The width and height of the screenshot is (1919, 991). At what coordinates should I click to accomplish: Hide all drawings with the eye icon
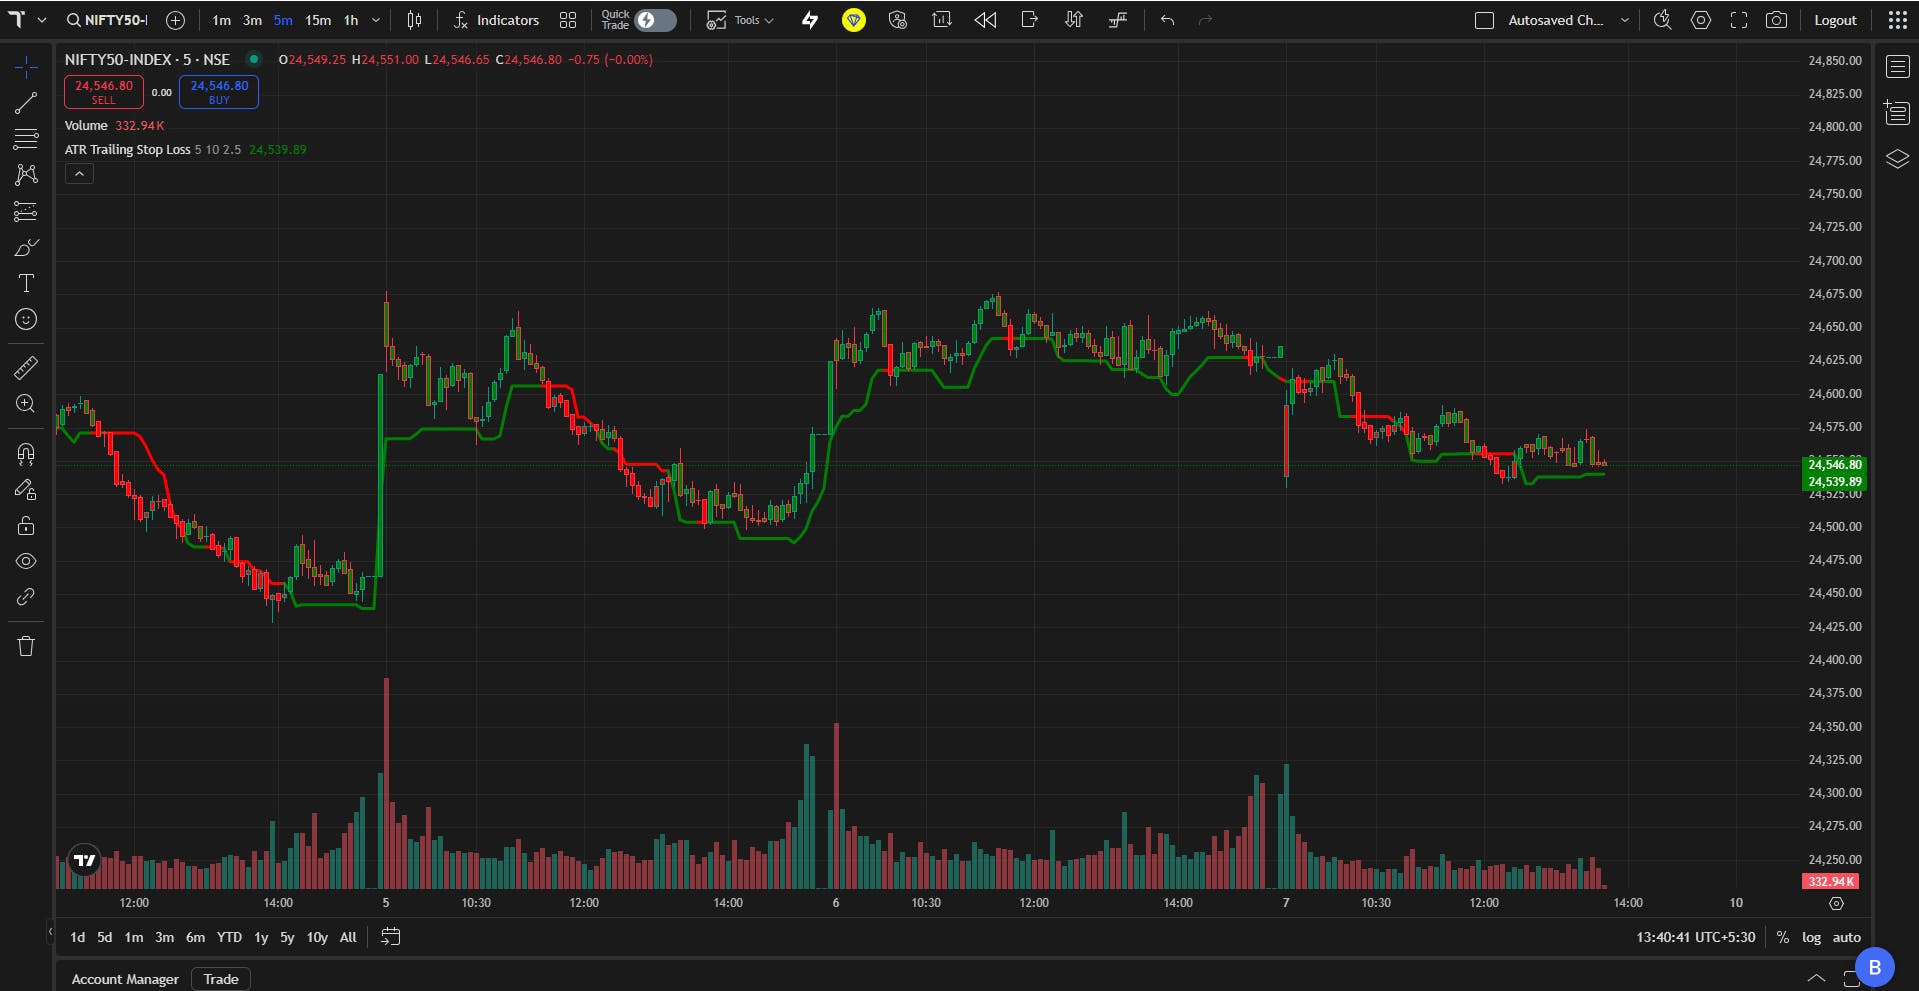[x=26, y=562]
